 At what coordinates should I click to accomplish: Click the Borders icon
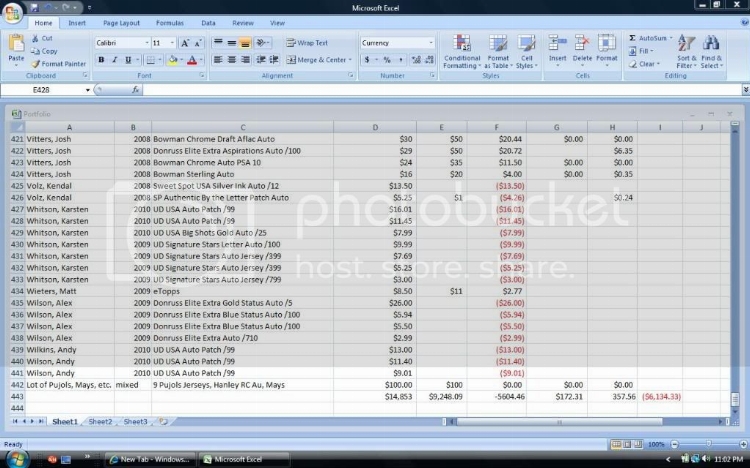(150, 60)
